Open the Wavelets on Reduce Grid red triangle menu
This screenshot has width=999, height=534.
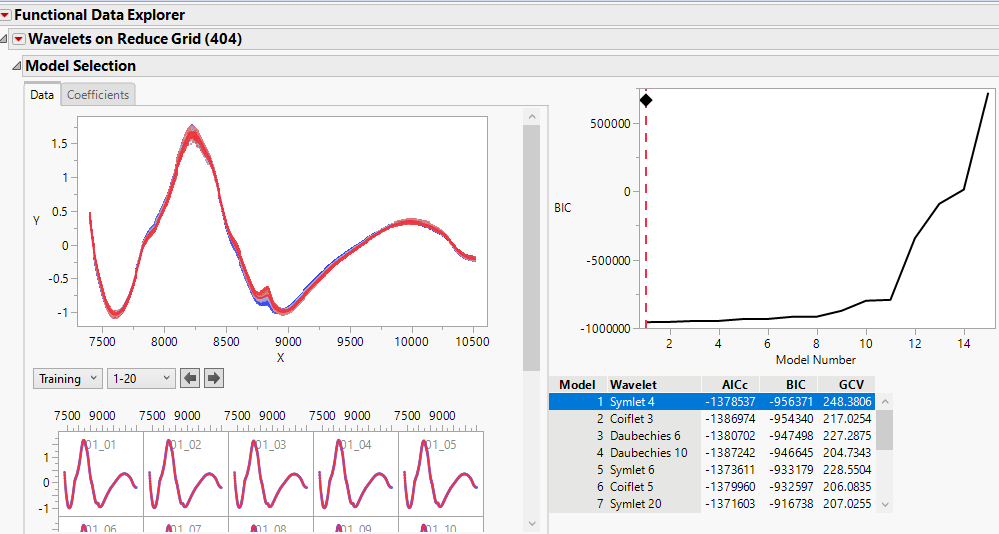click(18, 40)
